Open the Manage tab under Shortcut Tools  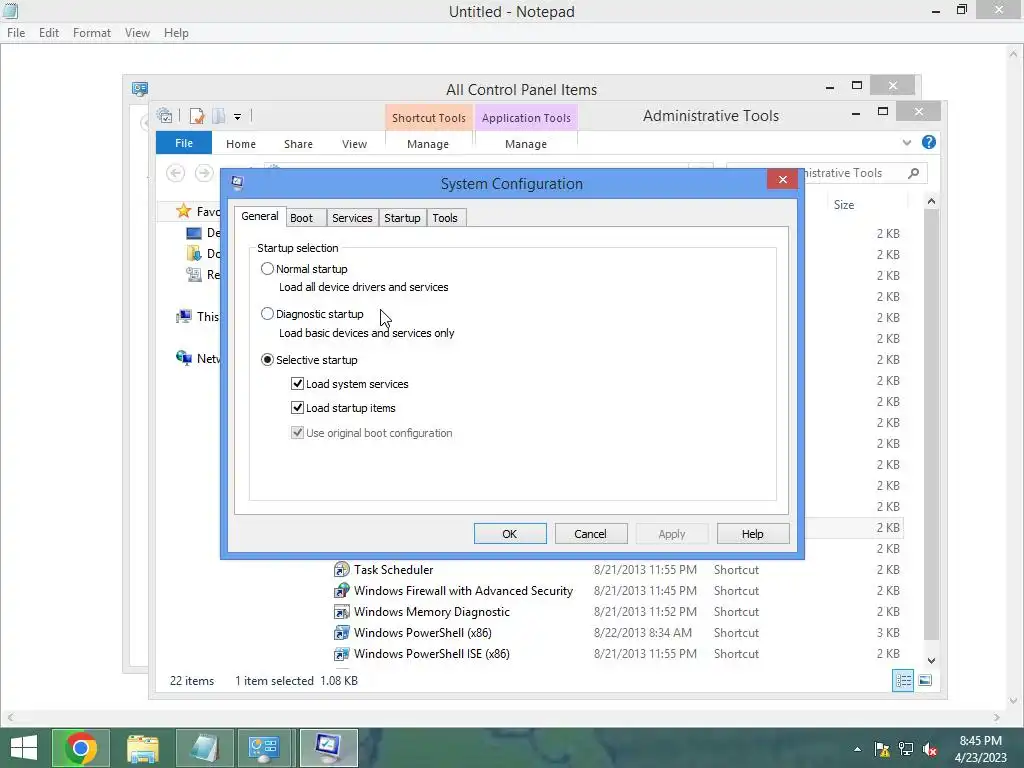click(x=428, y=144)
